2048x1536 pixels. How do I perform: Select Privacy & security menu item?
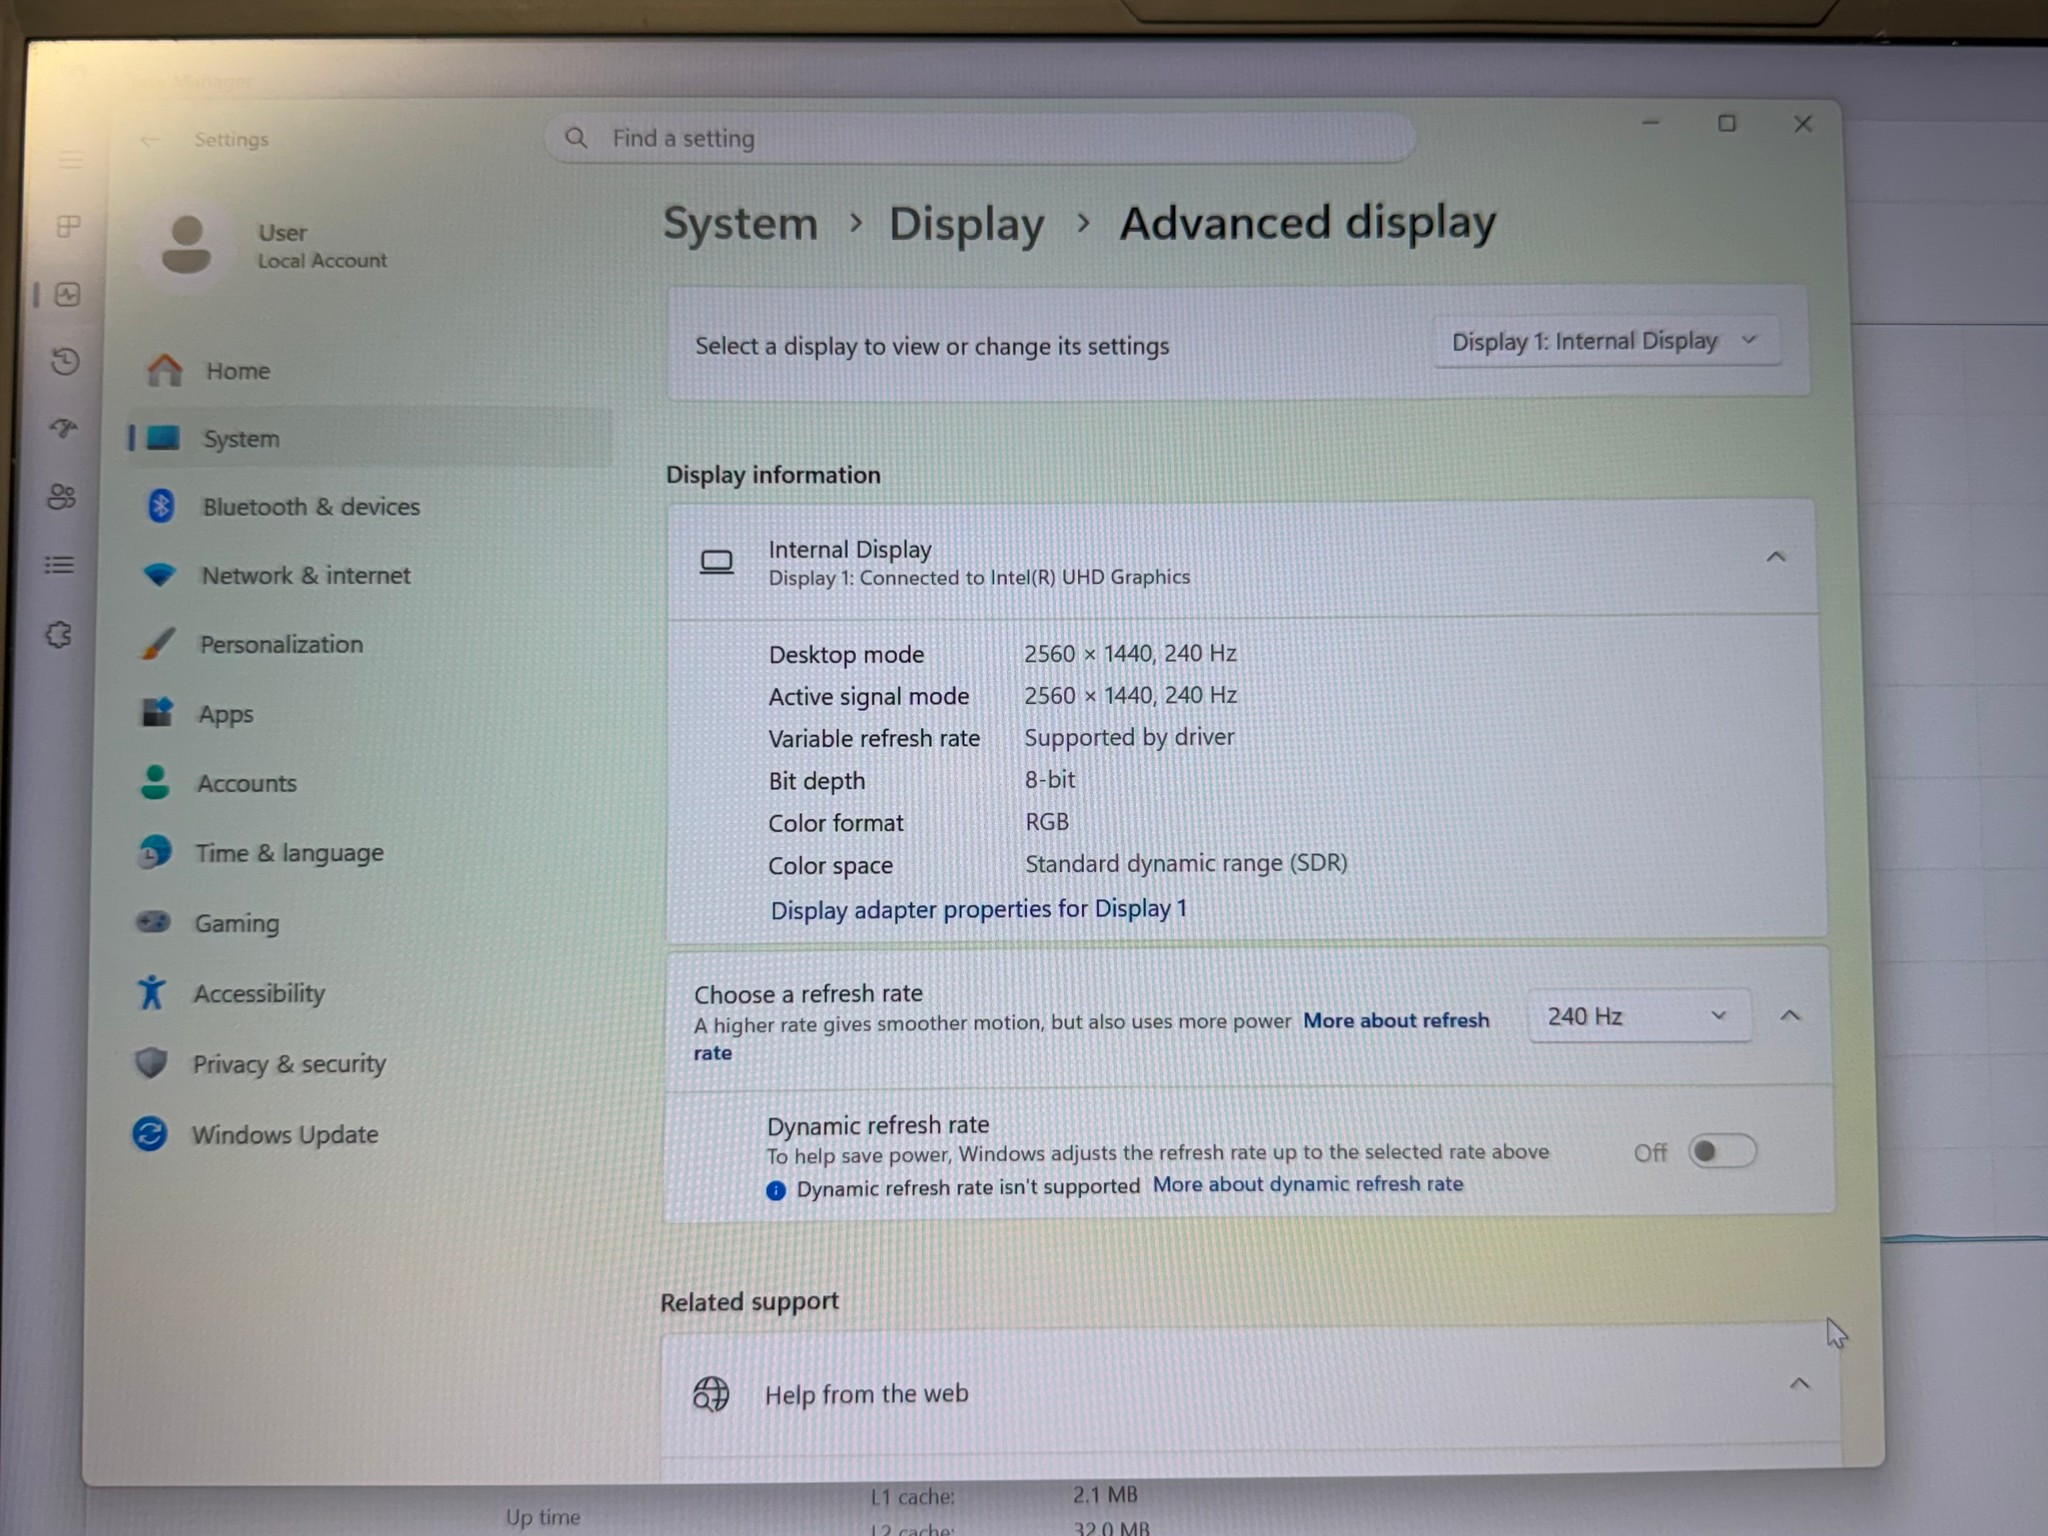(x=289, y=1064)
